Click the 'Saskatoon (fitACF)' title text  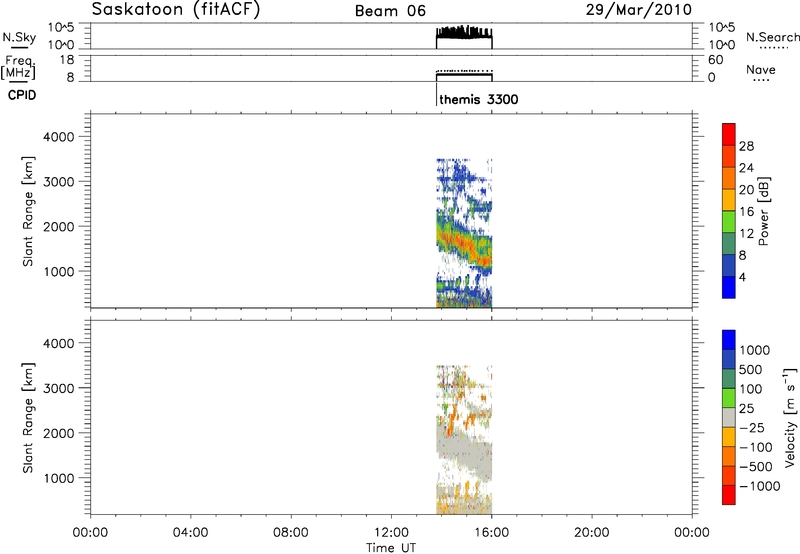pyautogui.click(x=176, y=9)
